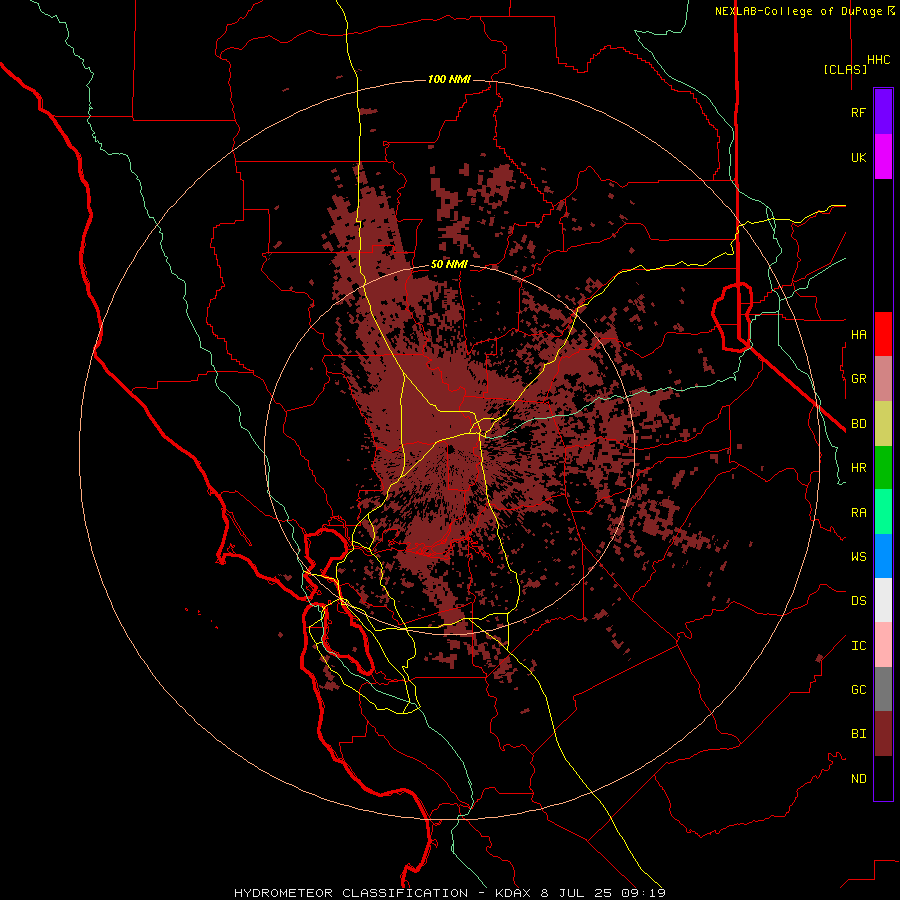
Task: Click the Hydrometeor Classification title caption
Action: pos(450,893)
